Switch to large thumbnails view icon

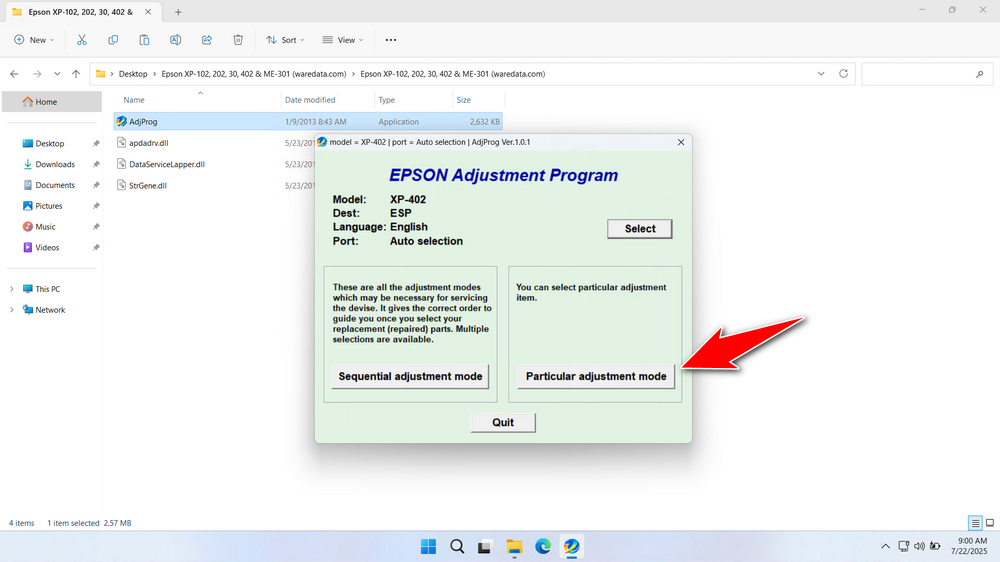tap(990, 523)
